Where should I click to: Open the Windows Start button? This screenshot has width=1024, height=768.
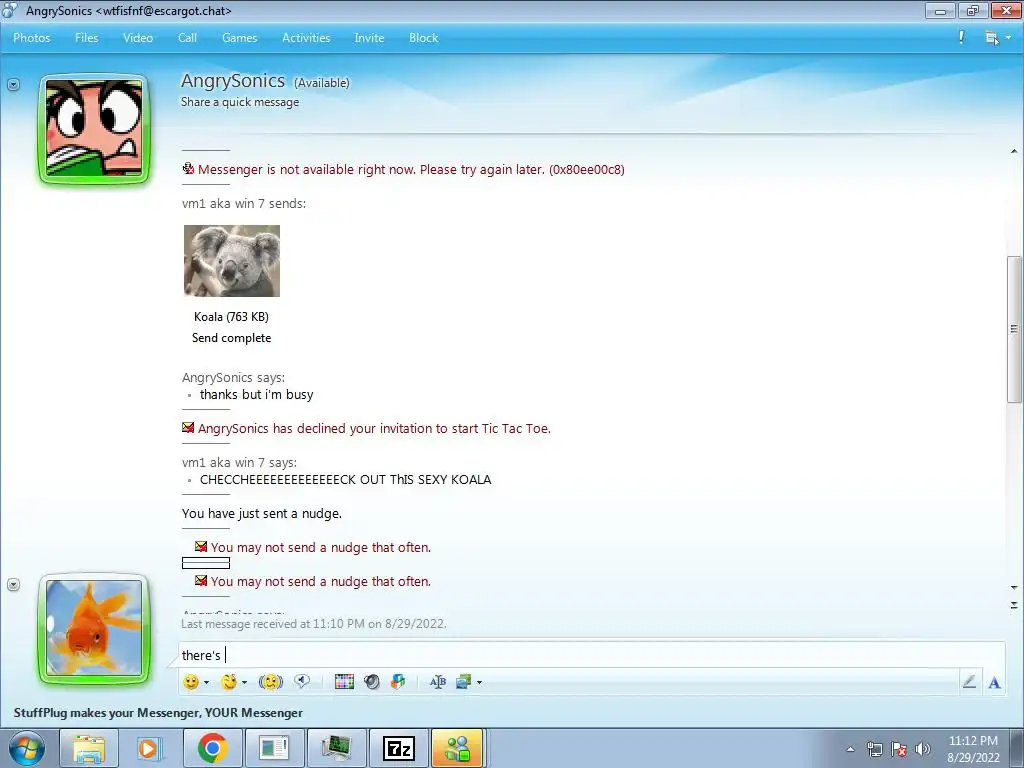[27, 748]
